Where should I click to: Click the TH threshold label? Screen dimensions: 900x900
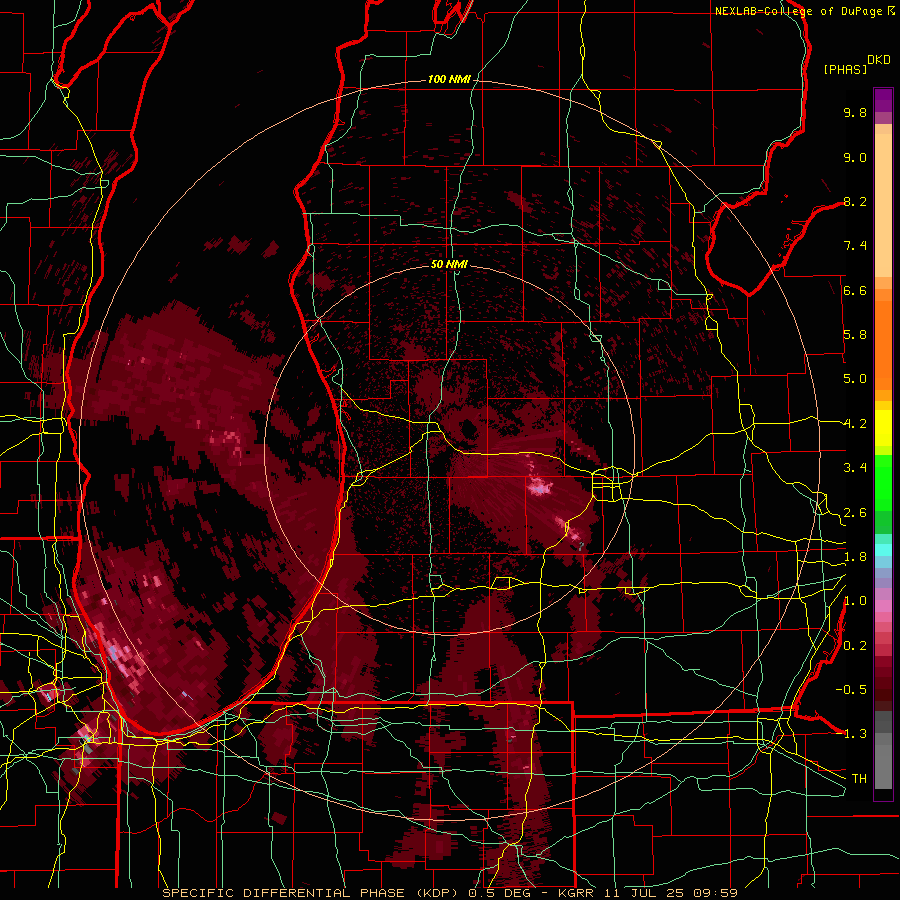(x=859, y=779)
